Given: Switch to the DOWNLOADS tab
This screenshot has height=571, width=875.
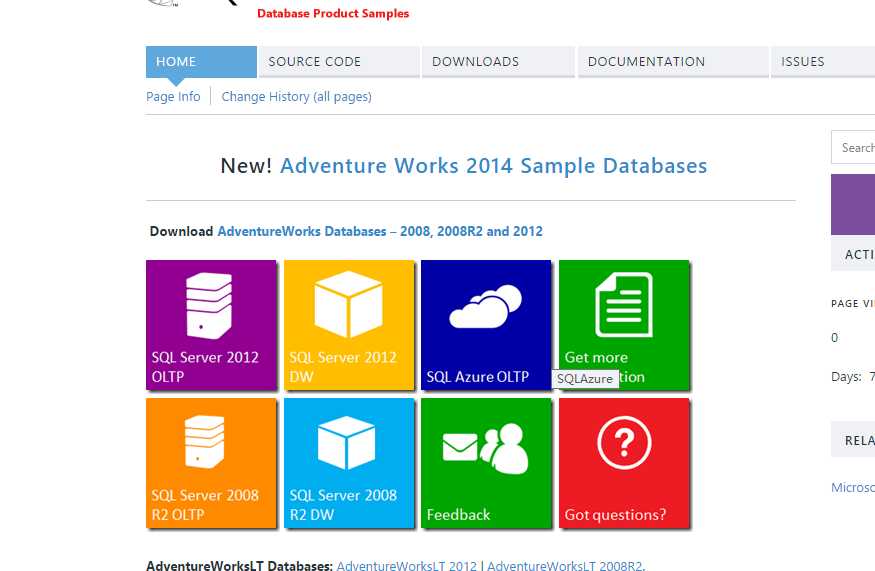Looking at the screenshot, I should tap(498, 61).
